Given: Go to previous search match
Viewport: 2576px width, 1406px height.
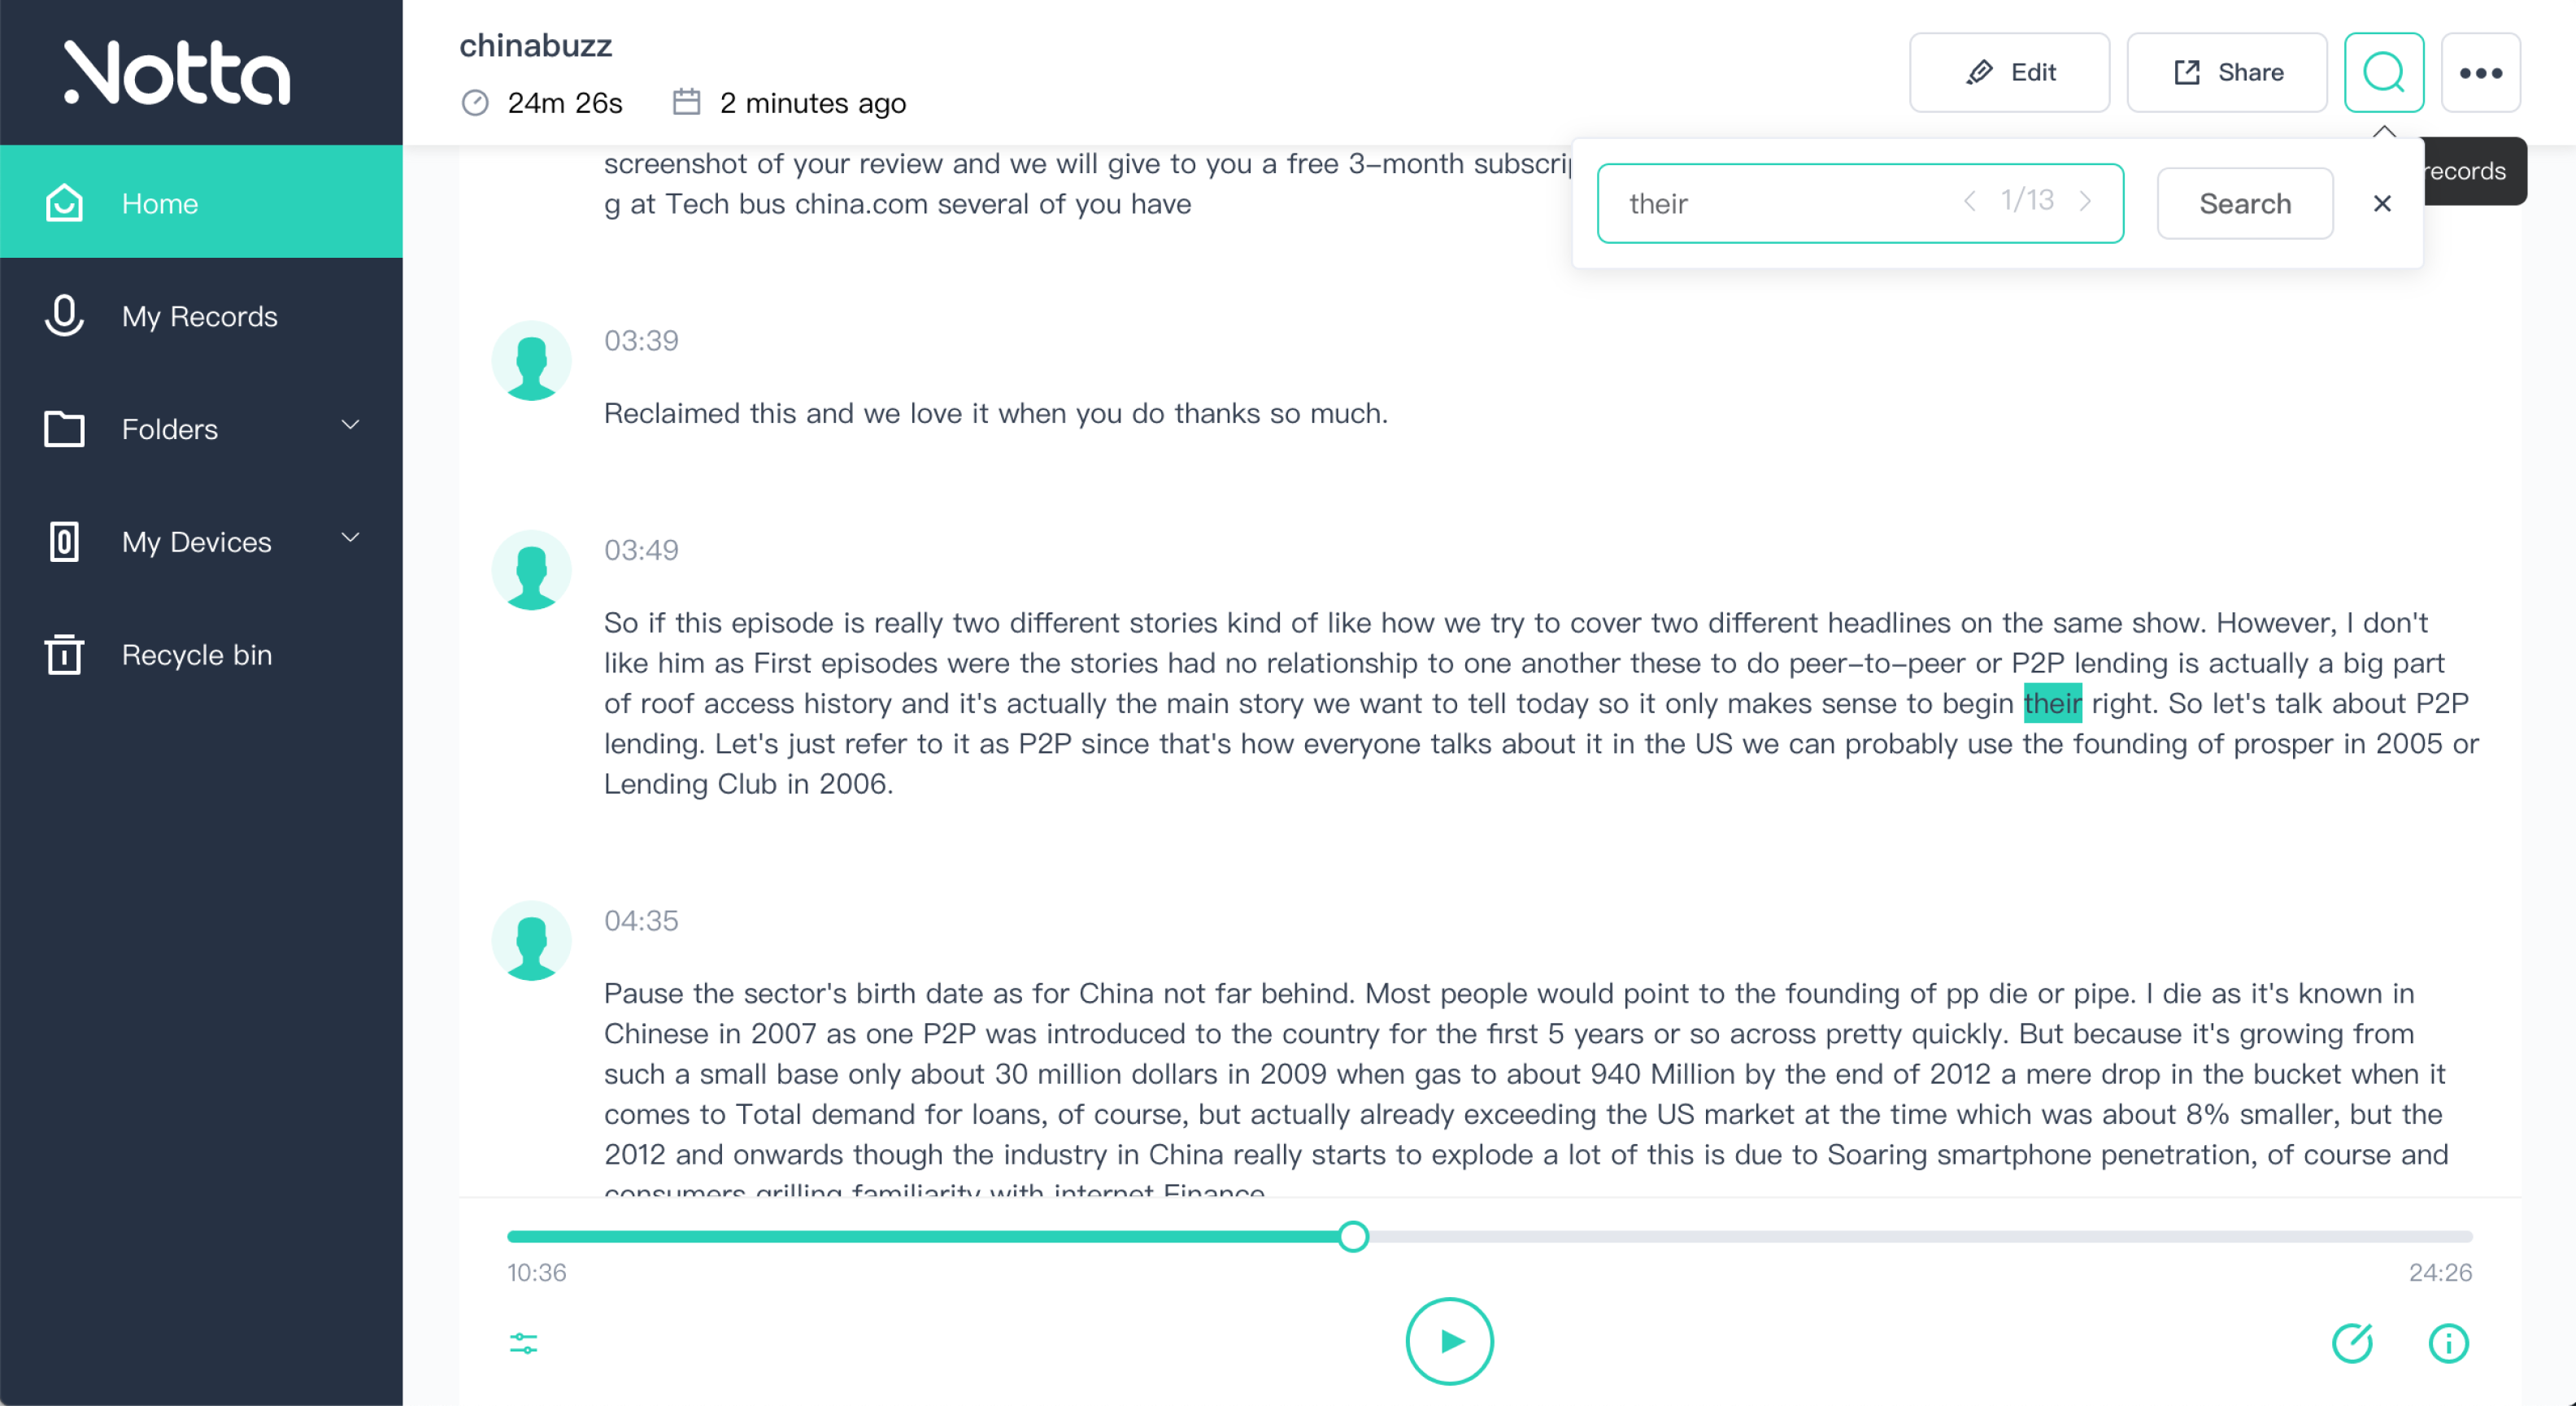Looking at the screenshot, I should click(1969, 202).
